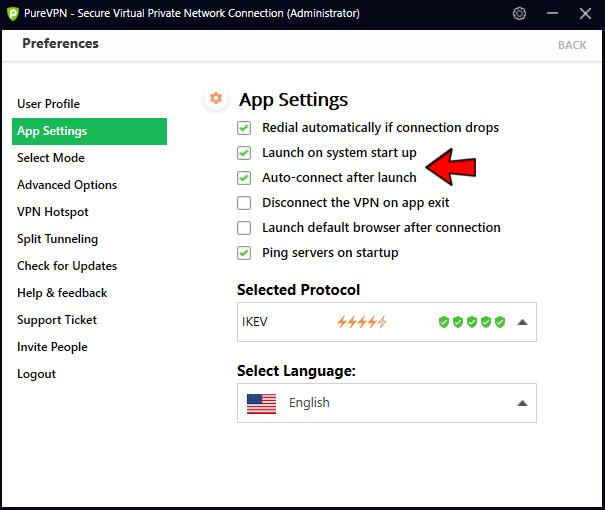Click the Selected Protocol label
605x510 pixels.
pos(299,290)
